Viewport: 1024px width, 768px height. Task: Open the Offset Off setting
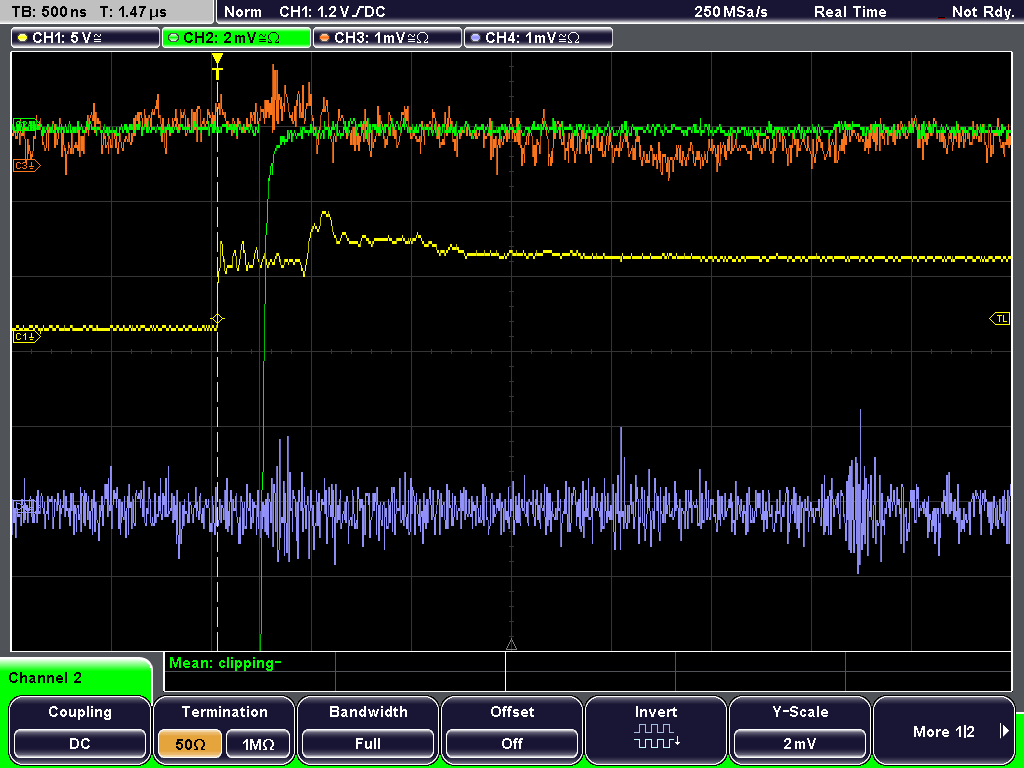click(x=512, y=729)
